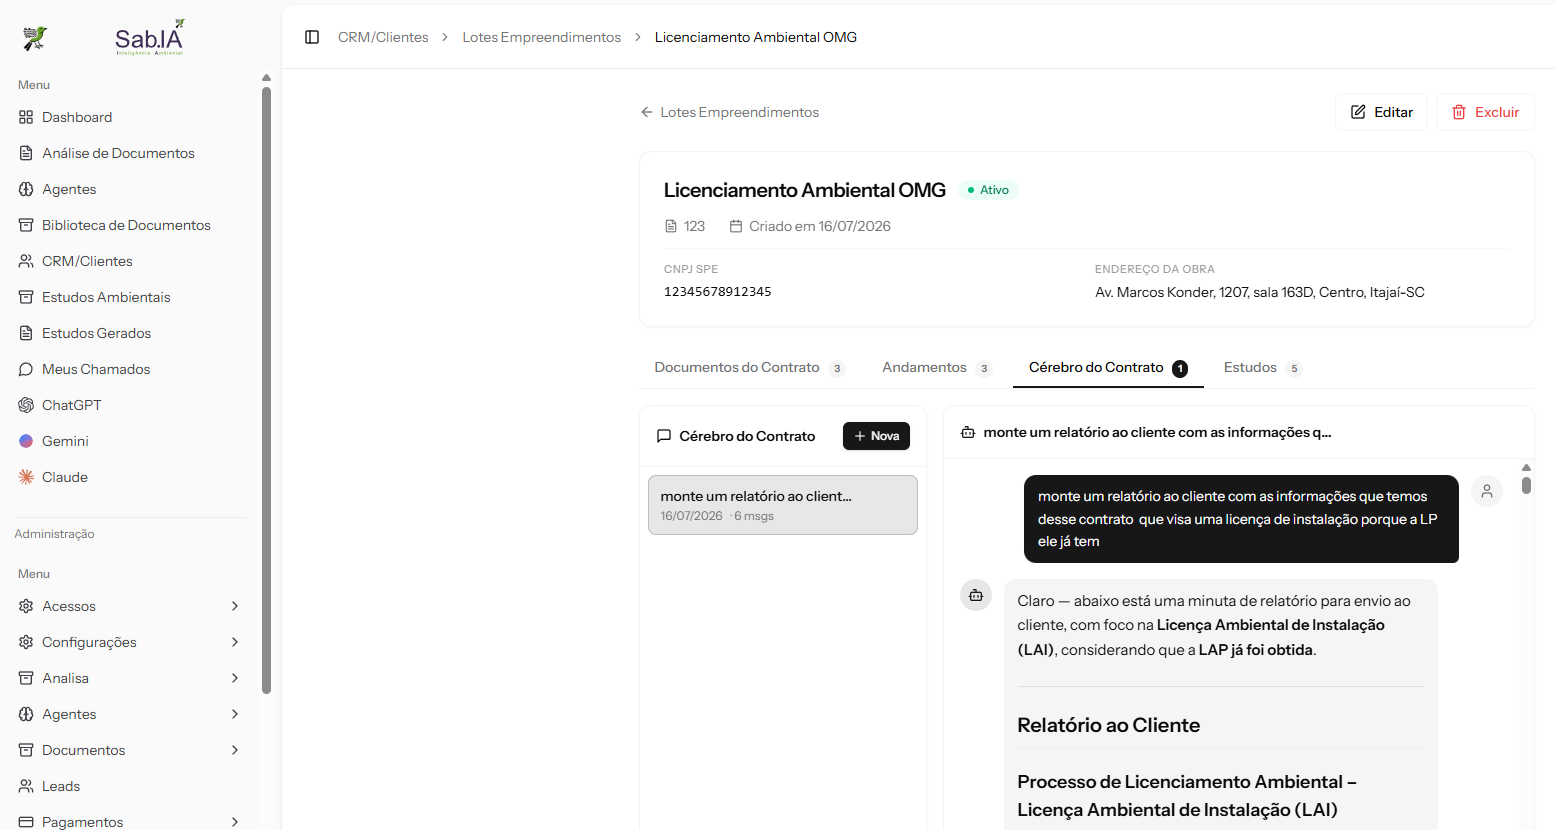Click the sidebar scrollbar
This screenshot has width=1555, height=830.
[x=266, y=390]
